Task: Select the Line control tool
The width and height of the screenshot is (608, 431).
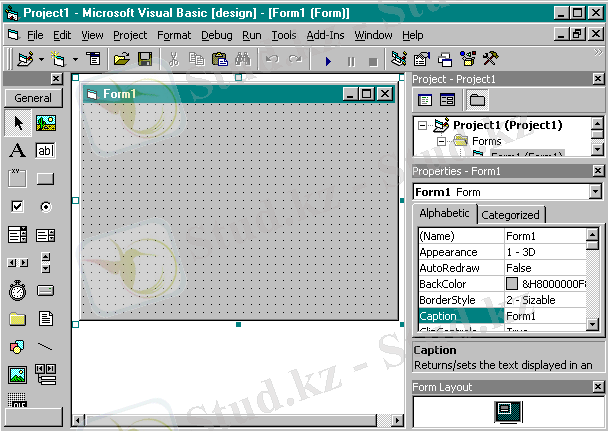Action: click(45, 346)
